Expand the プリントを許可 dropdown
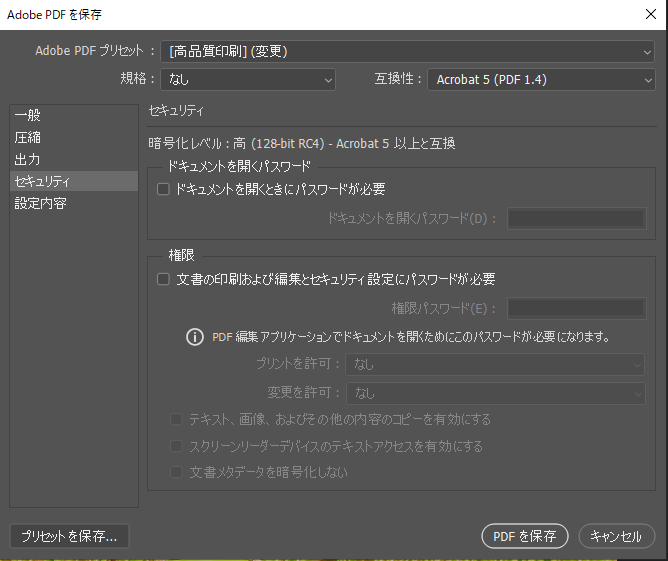The height and width of the screenshot is (561, 668). click(495, 365)
